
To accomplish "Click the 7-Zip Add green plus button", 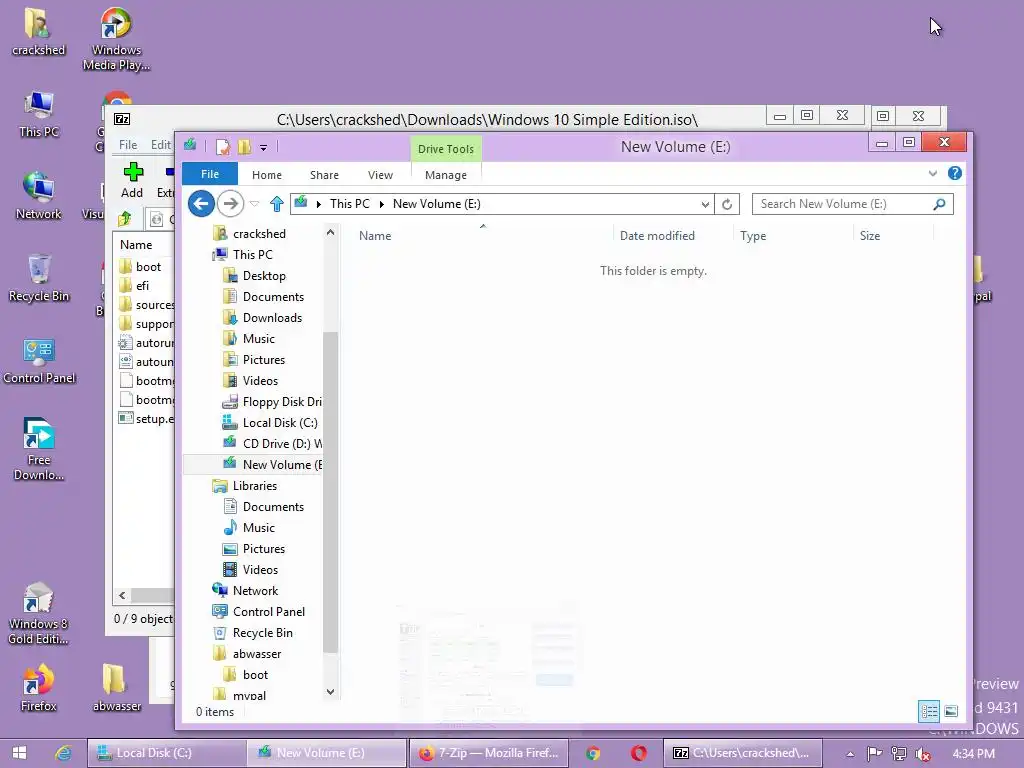I will coord(133,180).
